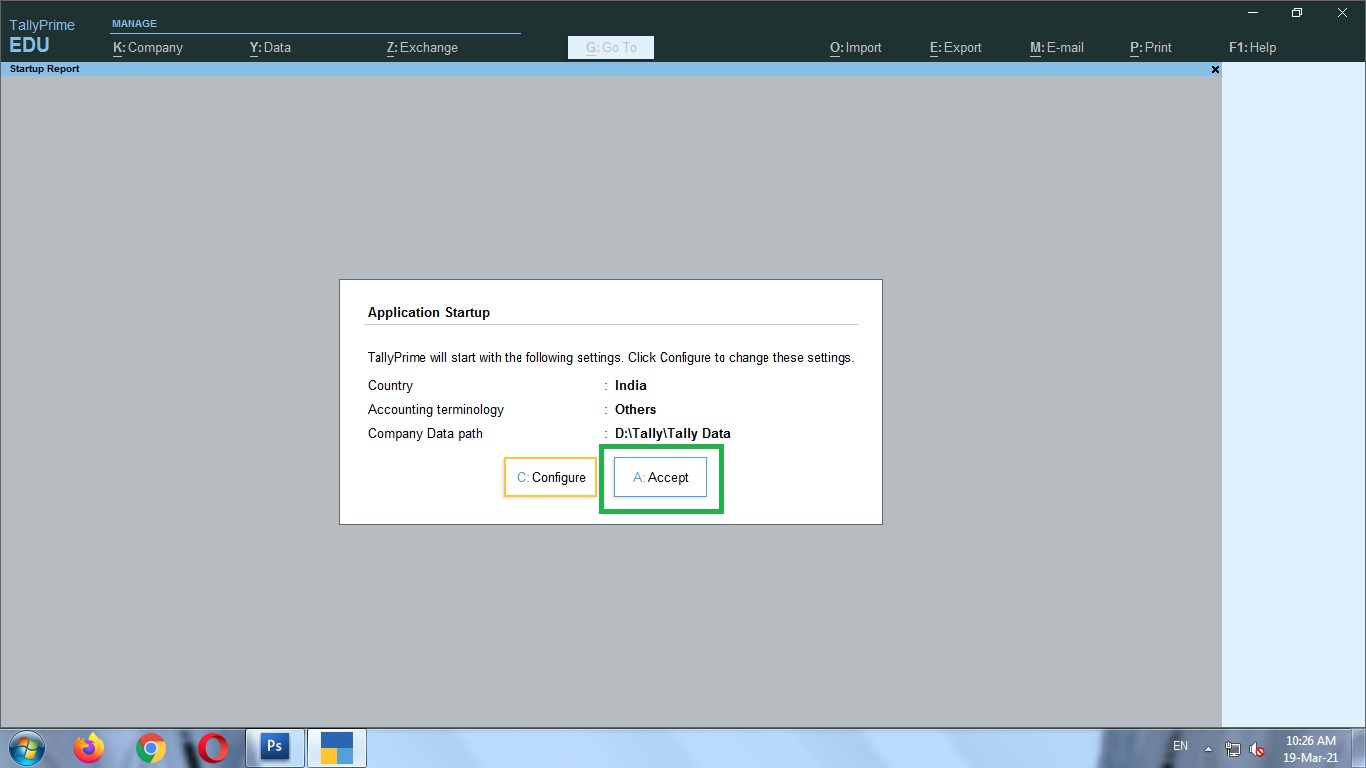Click the Application Startup dialog heading

coord(429,312)
